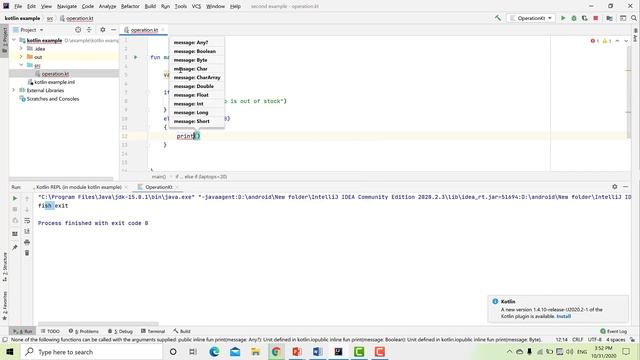Print the Run console output
This screenshot has width=640, height=360.
coord(27,242)
